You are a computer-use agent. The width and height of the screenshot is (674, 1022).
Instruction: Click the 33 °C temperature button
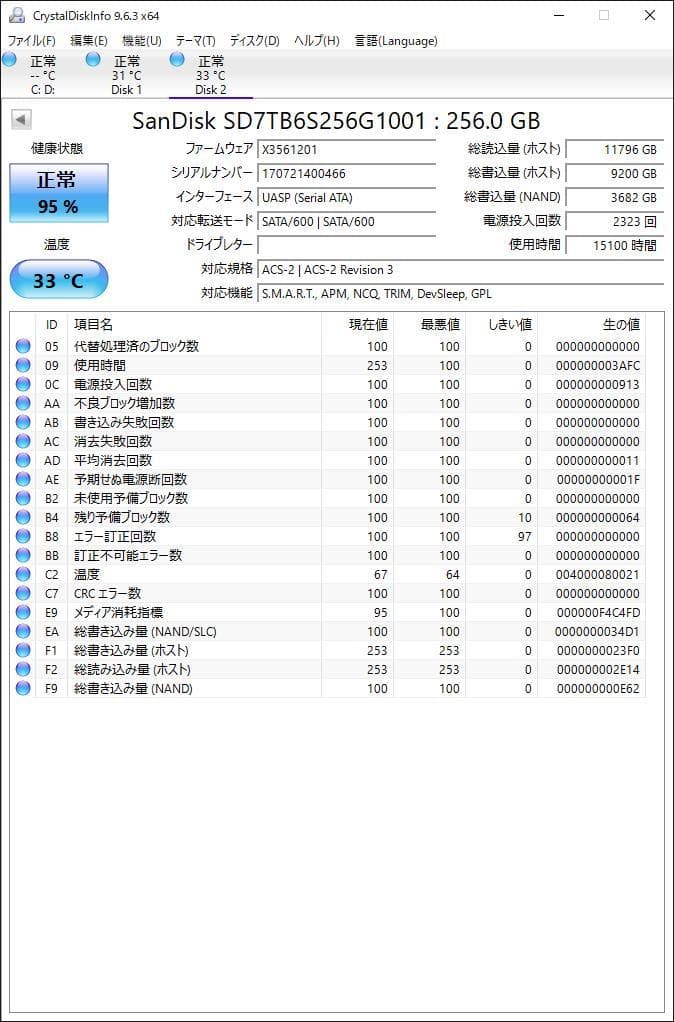(59, 280)
